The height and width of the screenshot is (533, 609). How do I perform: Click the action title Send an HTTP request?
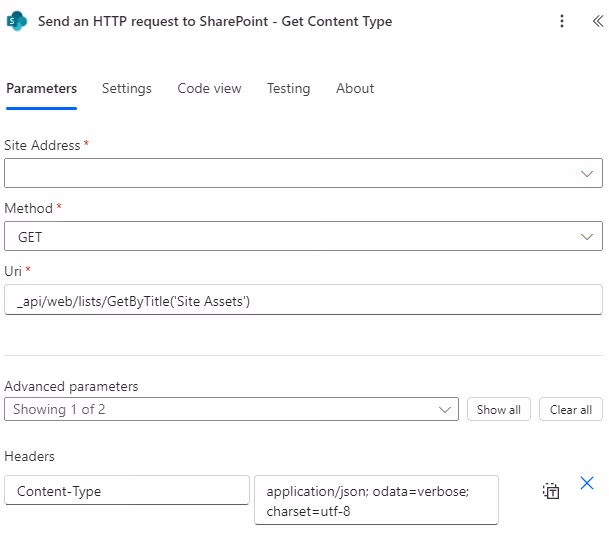(215, 21)
